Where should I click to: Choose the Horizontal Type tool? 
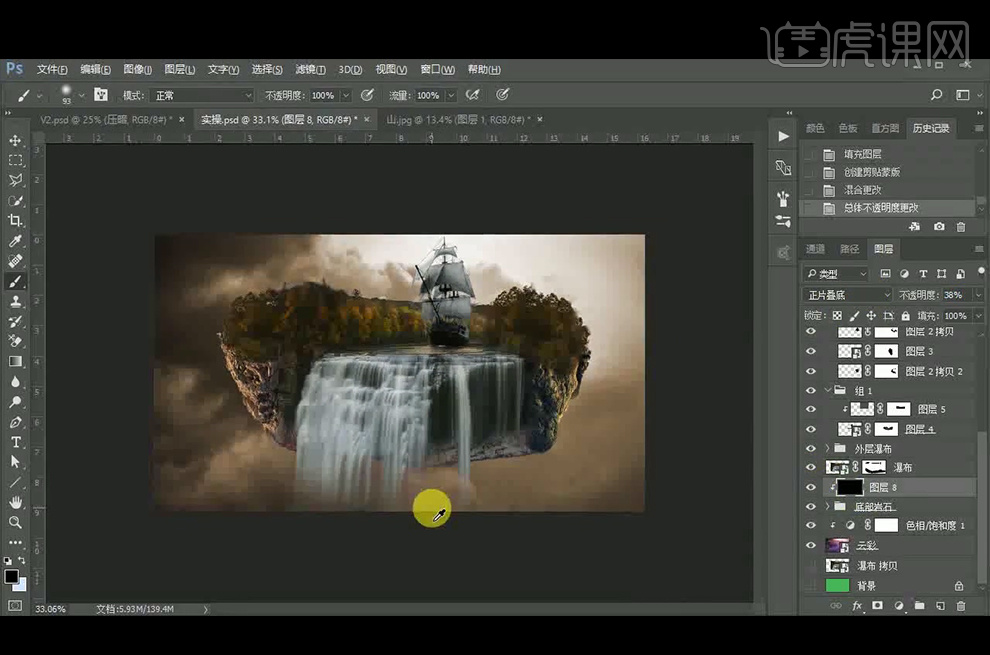point(15,442)
